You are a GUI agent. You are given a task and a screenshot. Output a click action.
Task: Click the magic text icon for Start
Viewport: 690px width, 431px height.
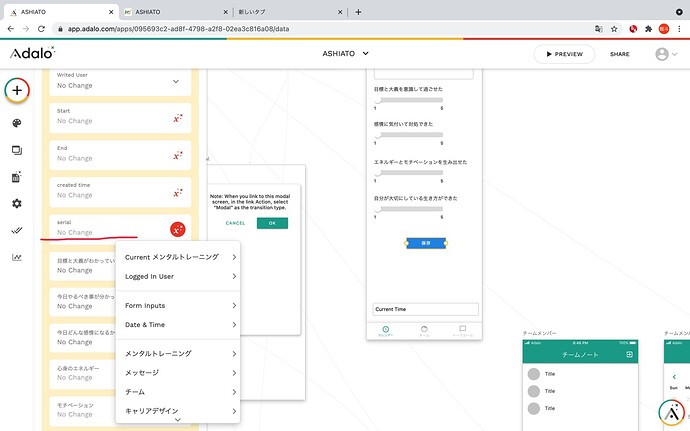(178, 118)
